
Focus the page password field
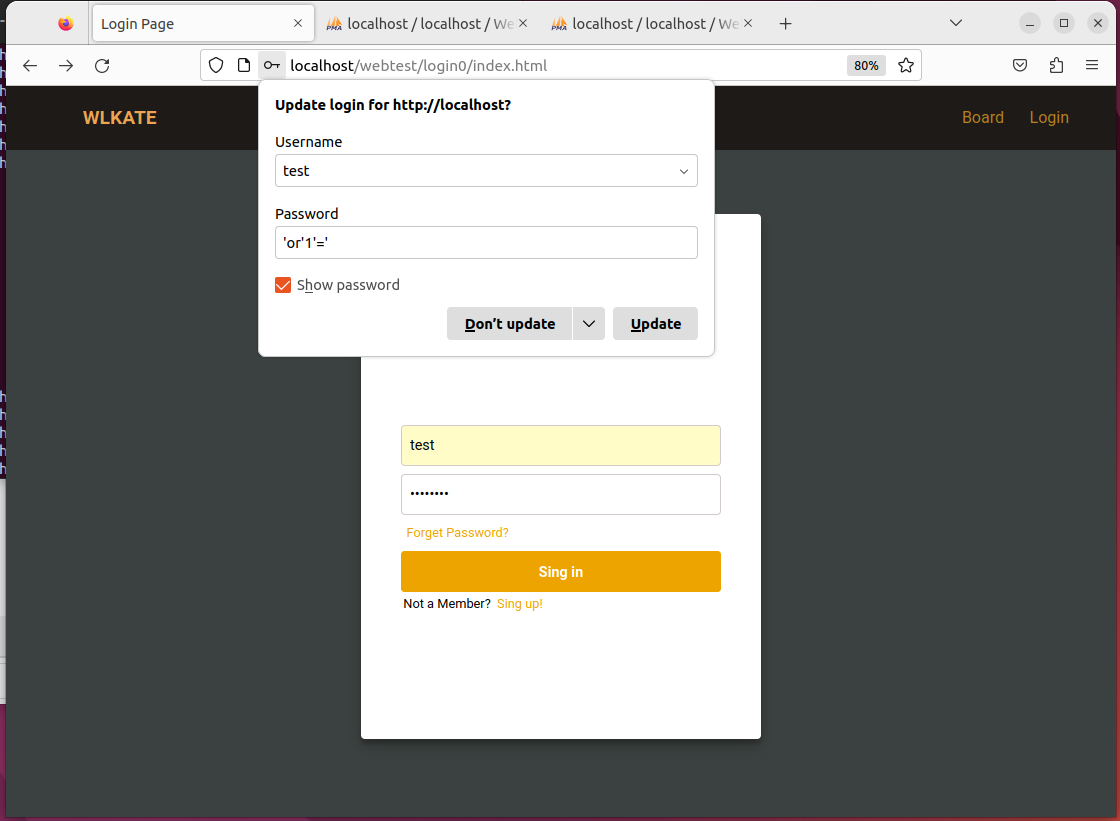[x=561, y=494]
